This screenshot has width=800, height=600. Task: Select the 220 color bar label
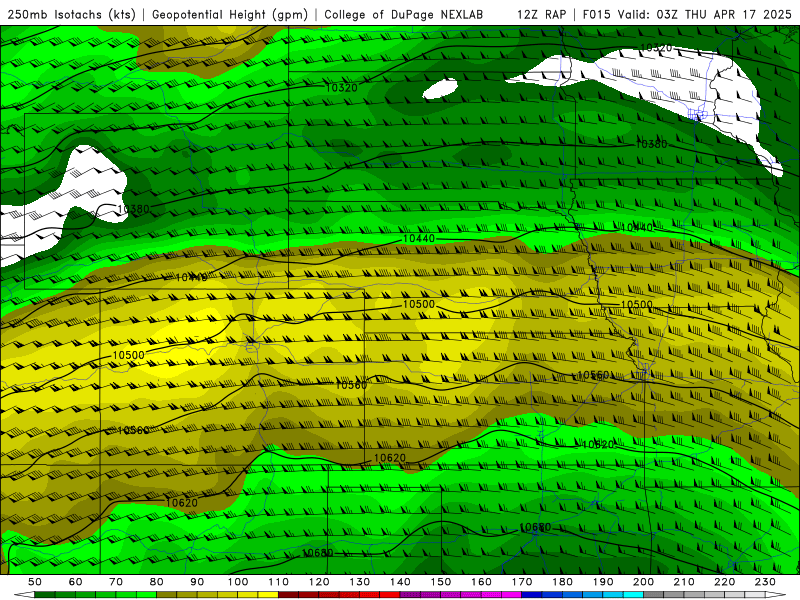725,582
